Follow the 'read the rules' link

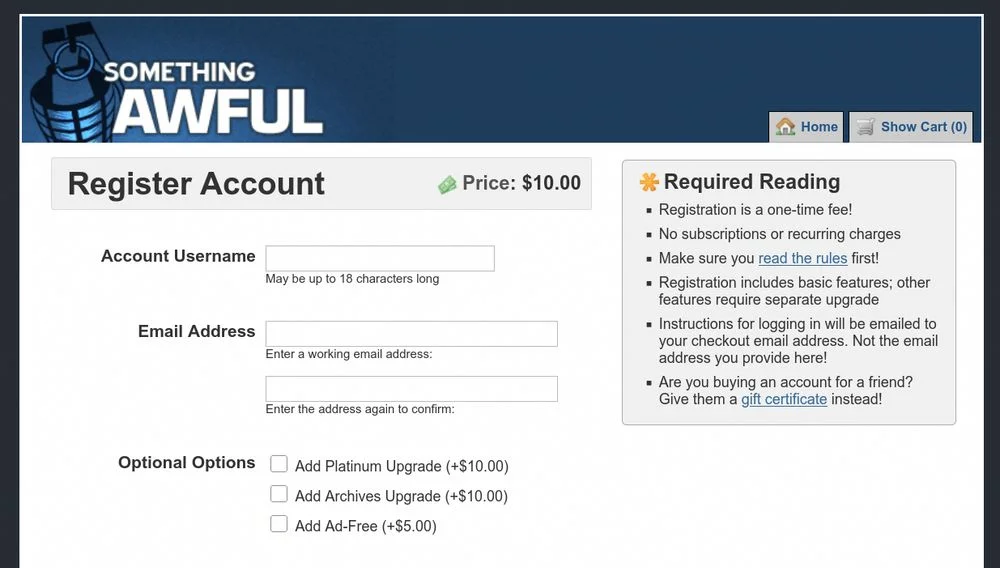pyautogui.click(x=802, y=258)
